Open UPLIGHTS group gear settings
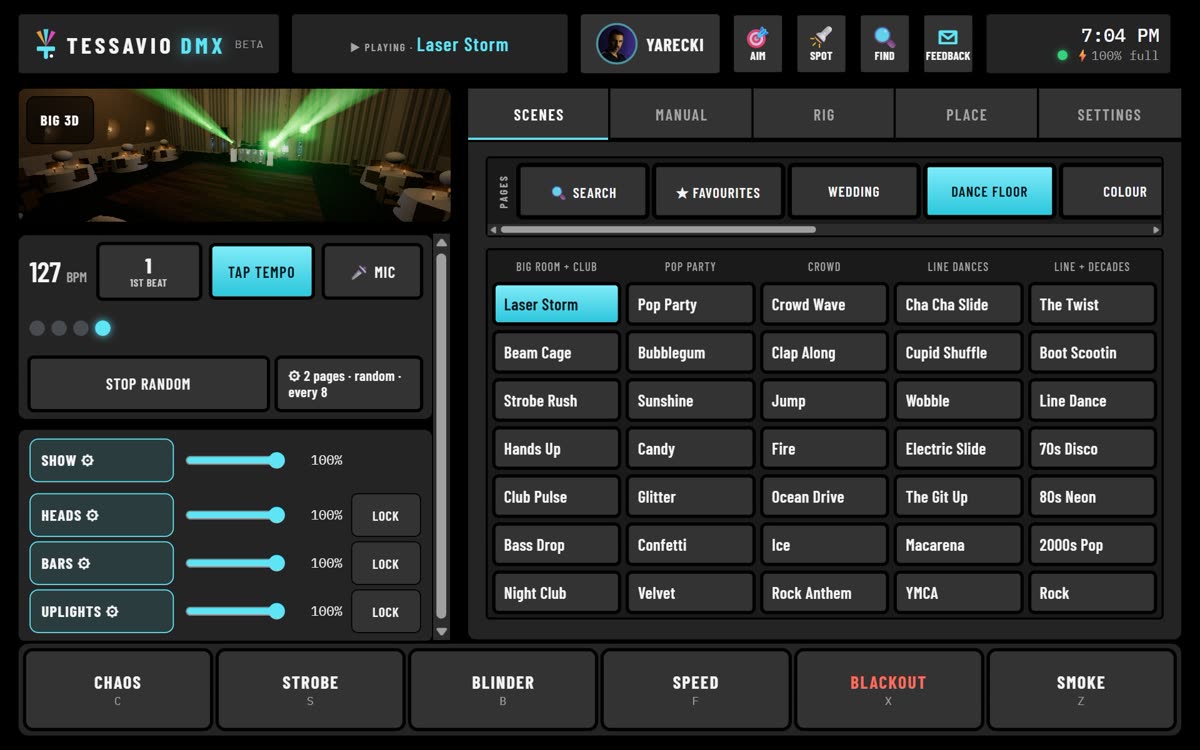Screen dimensions: 1200x750 click(x=112, y=611)
